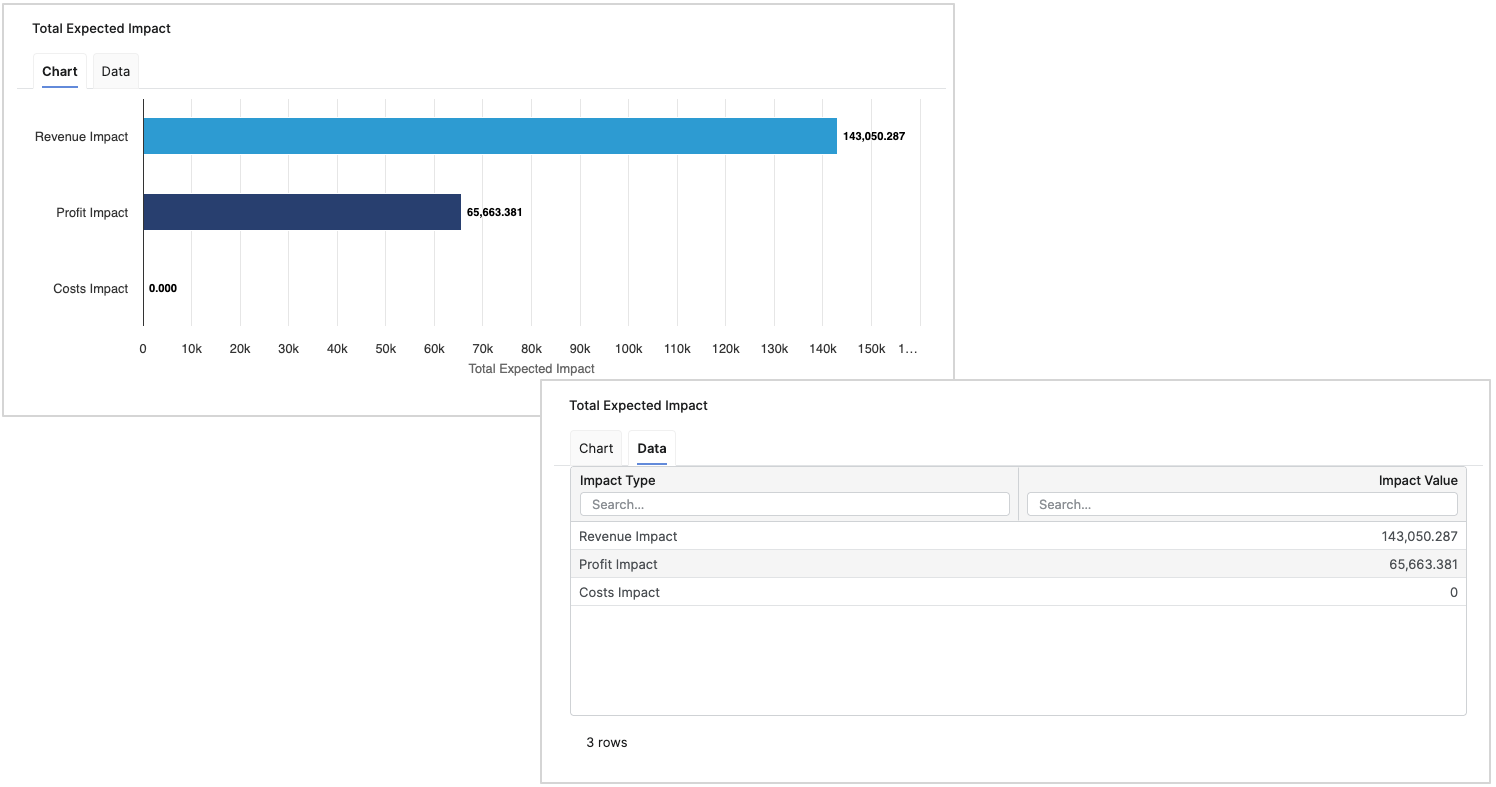Click the Costs Impact axis label in chart

click(91, 289)
